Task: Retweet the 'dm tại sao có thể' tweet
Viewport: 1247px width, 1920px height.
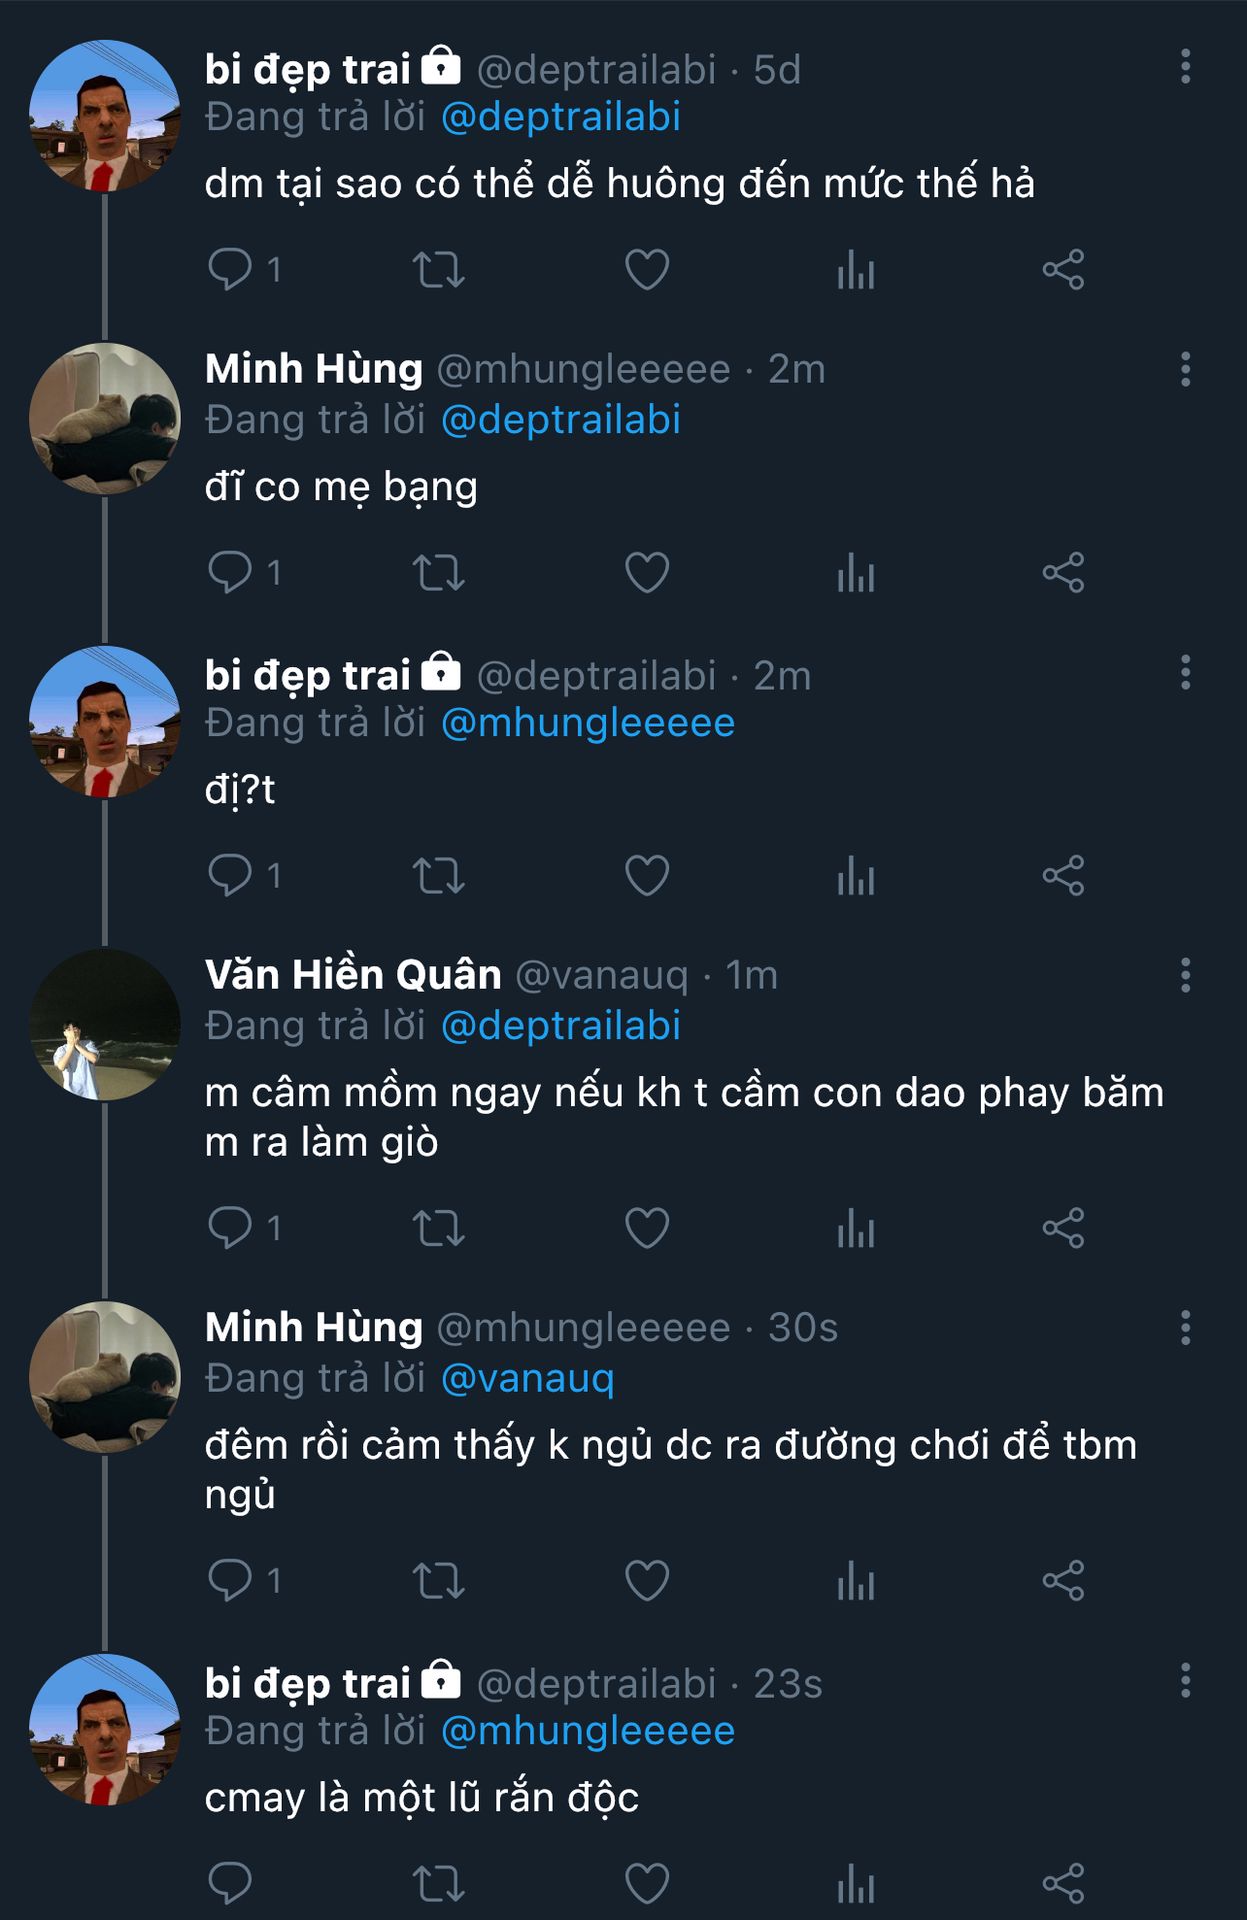Action: coord(439,270)
